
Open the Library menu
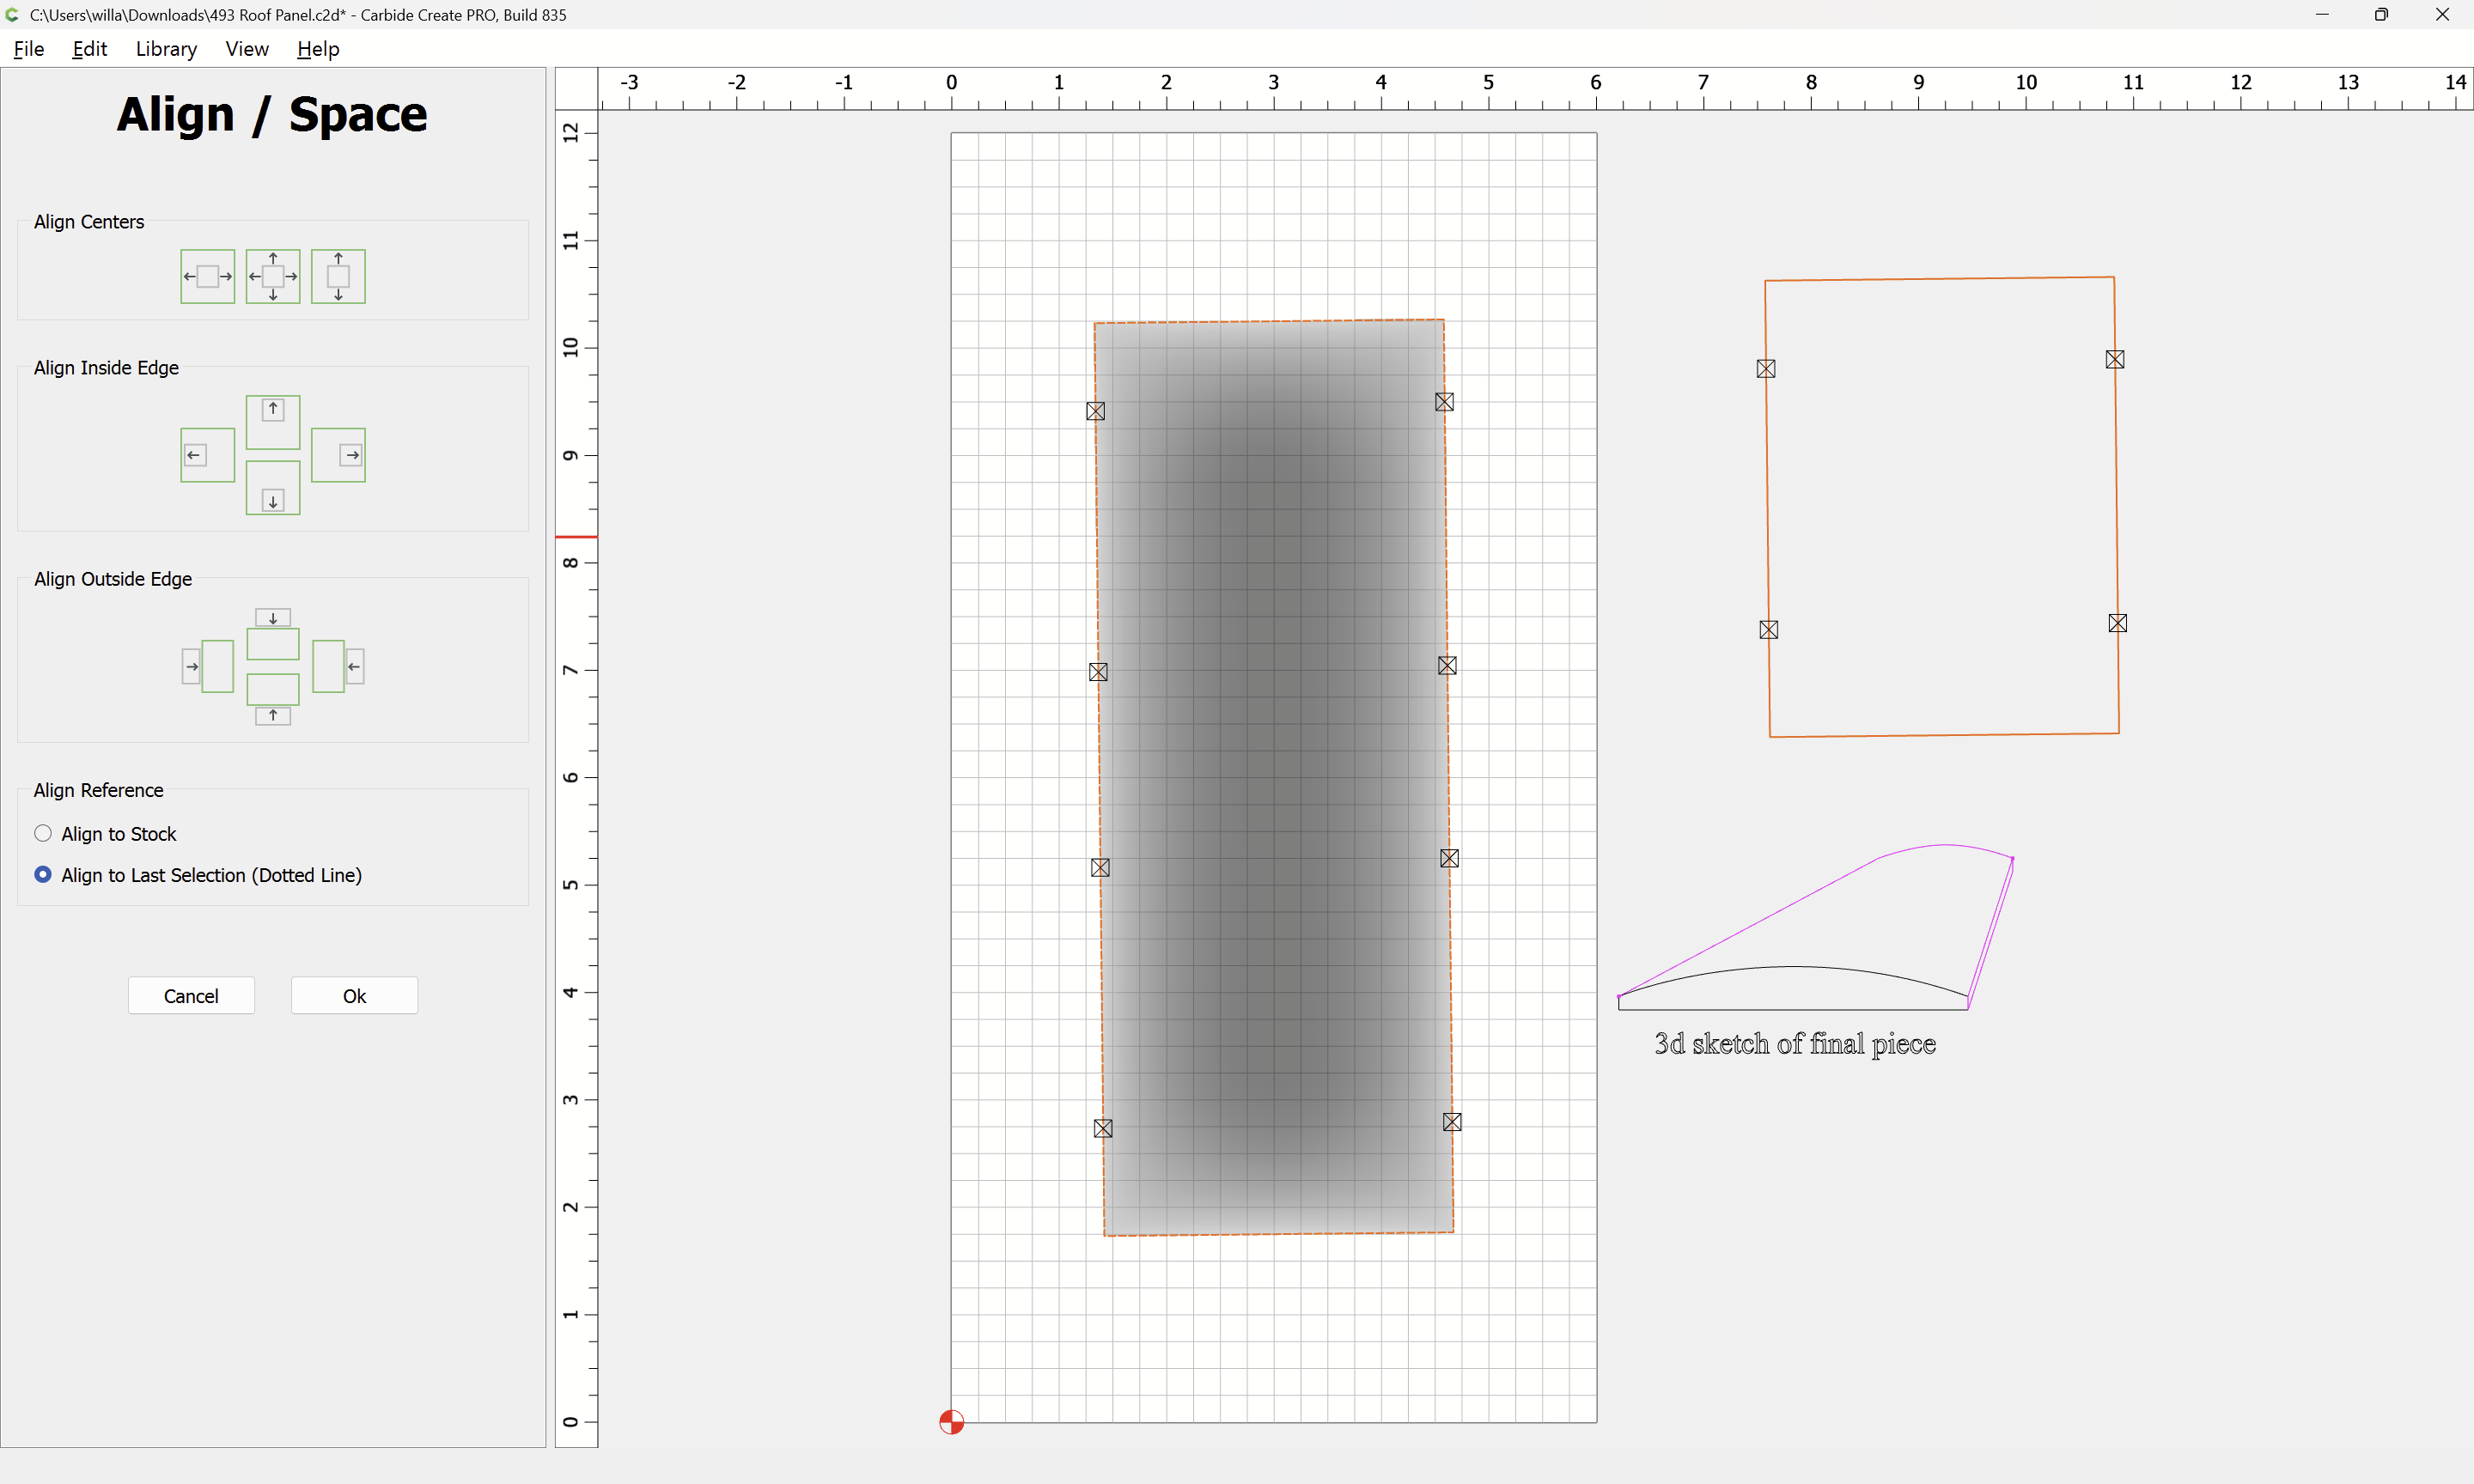(x=166, y=48)
